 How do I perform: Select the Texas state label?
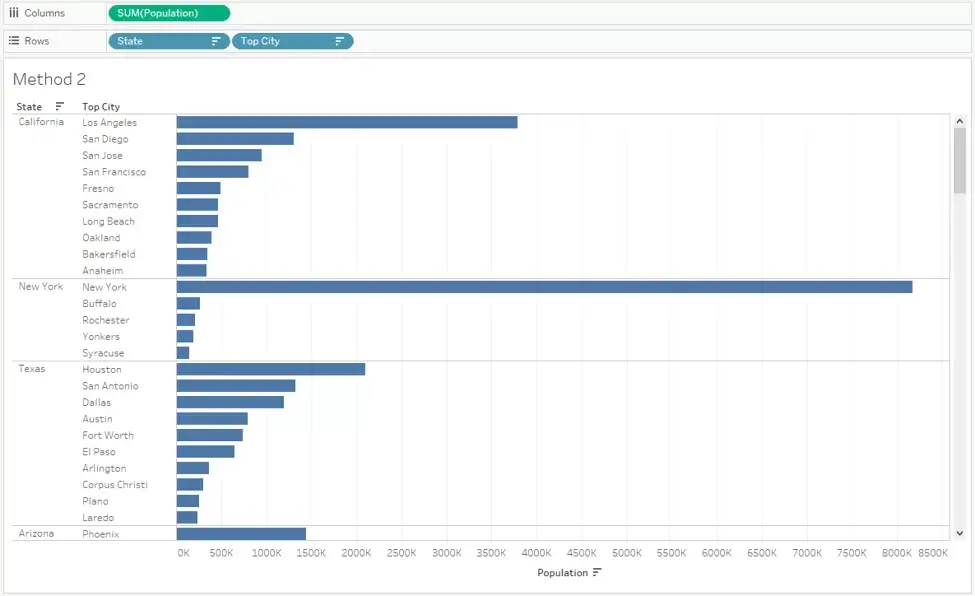[x=32, y=369]
